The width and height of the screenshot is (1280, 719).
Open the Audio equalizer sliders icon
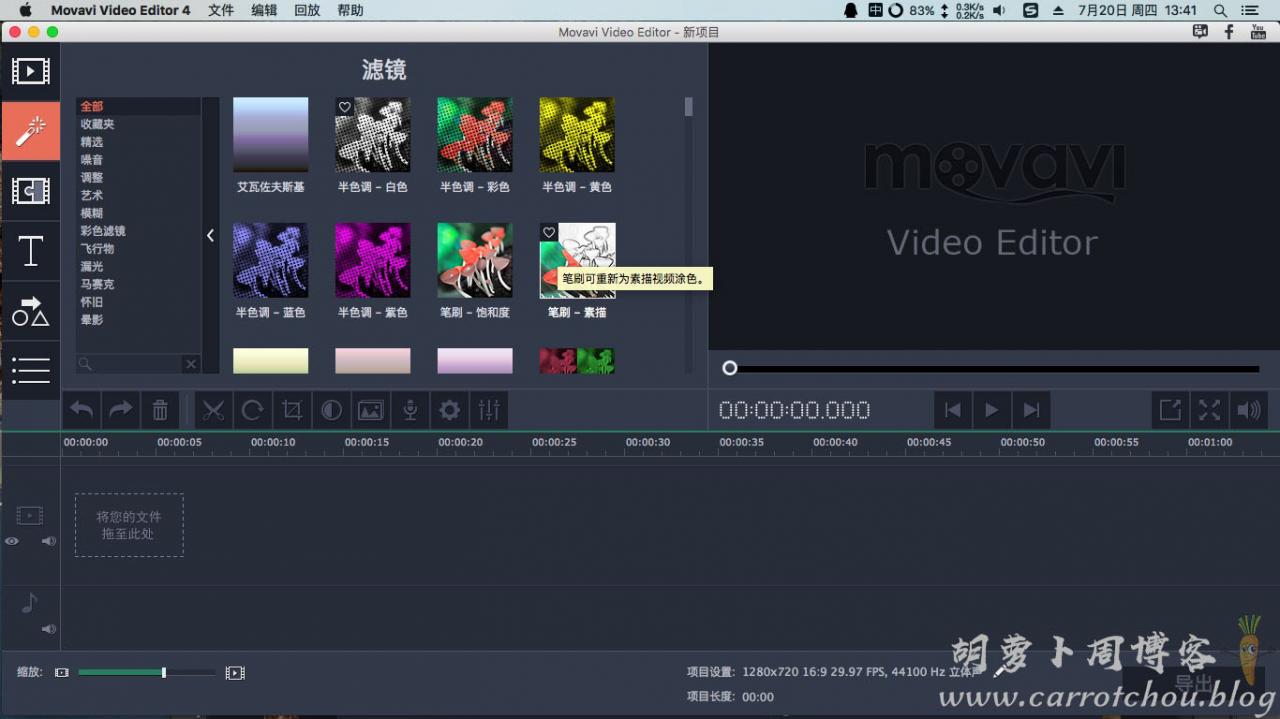coord(489,410)
